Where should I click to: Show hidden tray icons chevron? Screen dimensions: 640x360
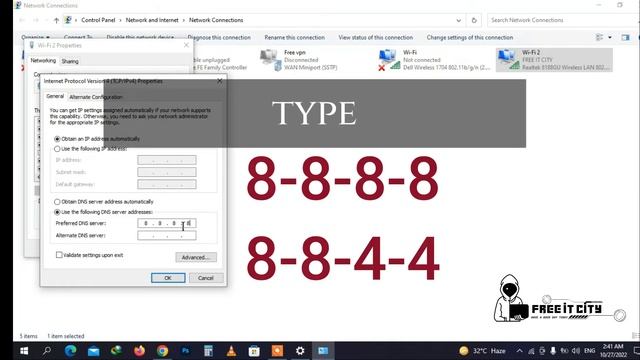[519, 351]
